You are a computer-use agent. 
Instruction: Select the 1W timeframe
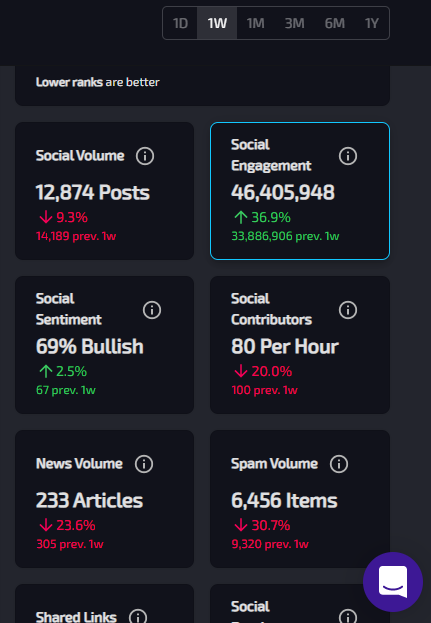click(217, 23)
